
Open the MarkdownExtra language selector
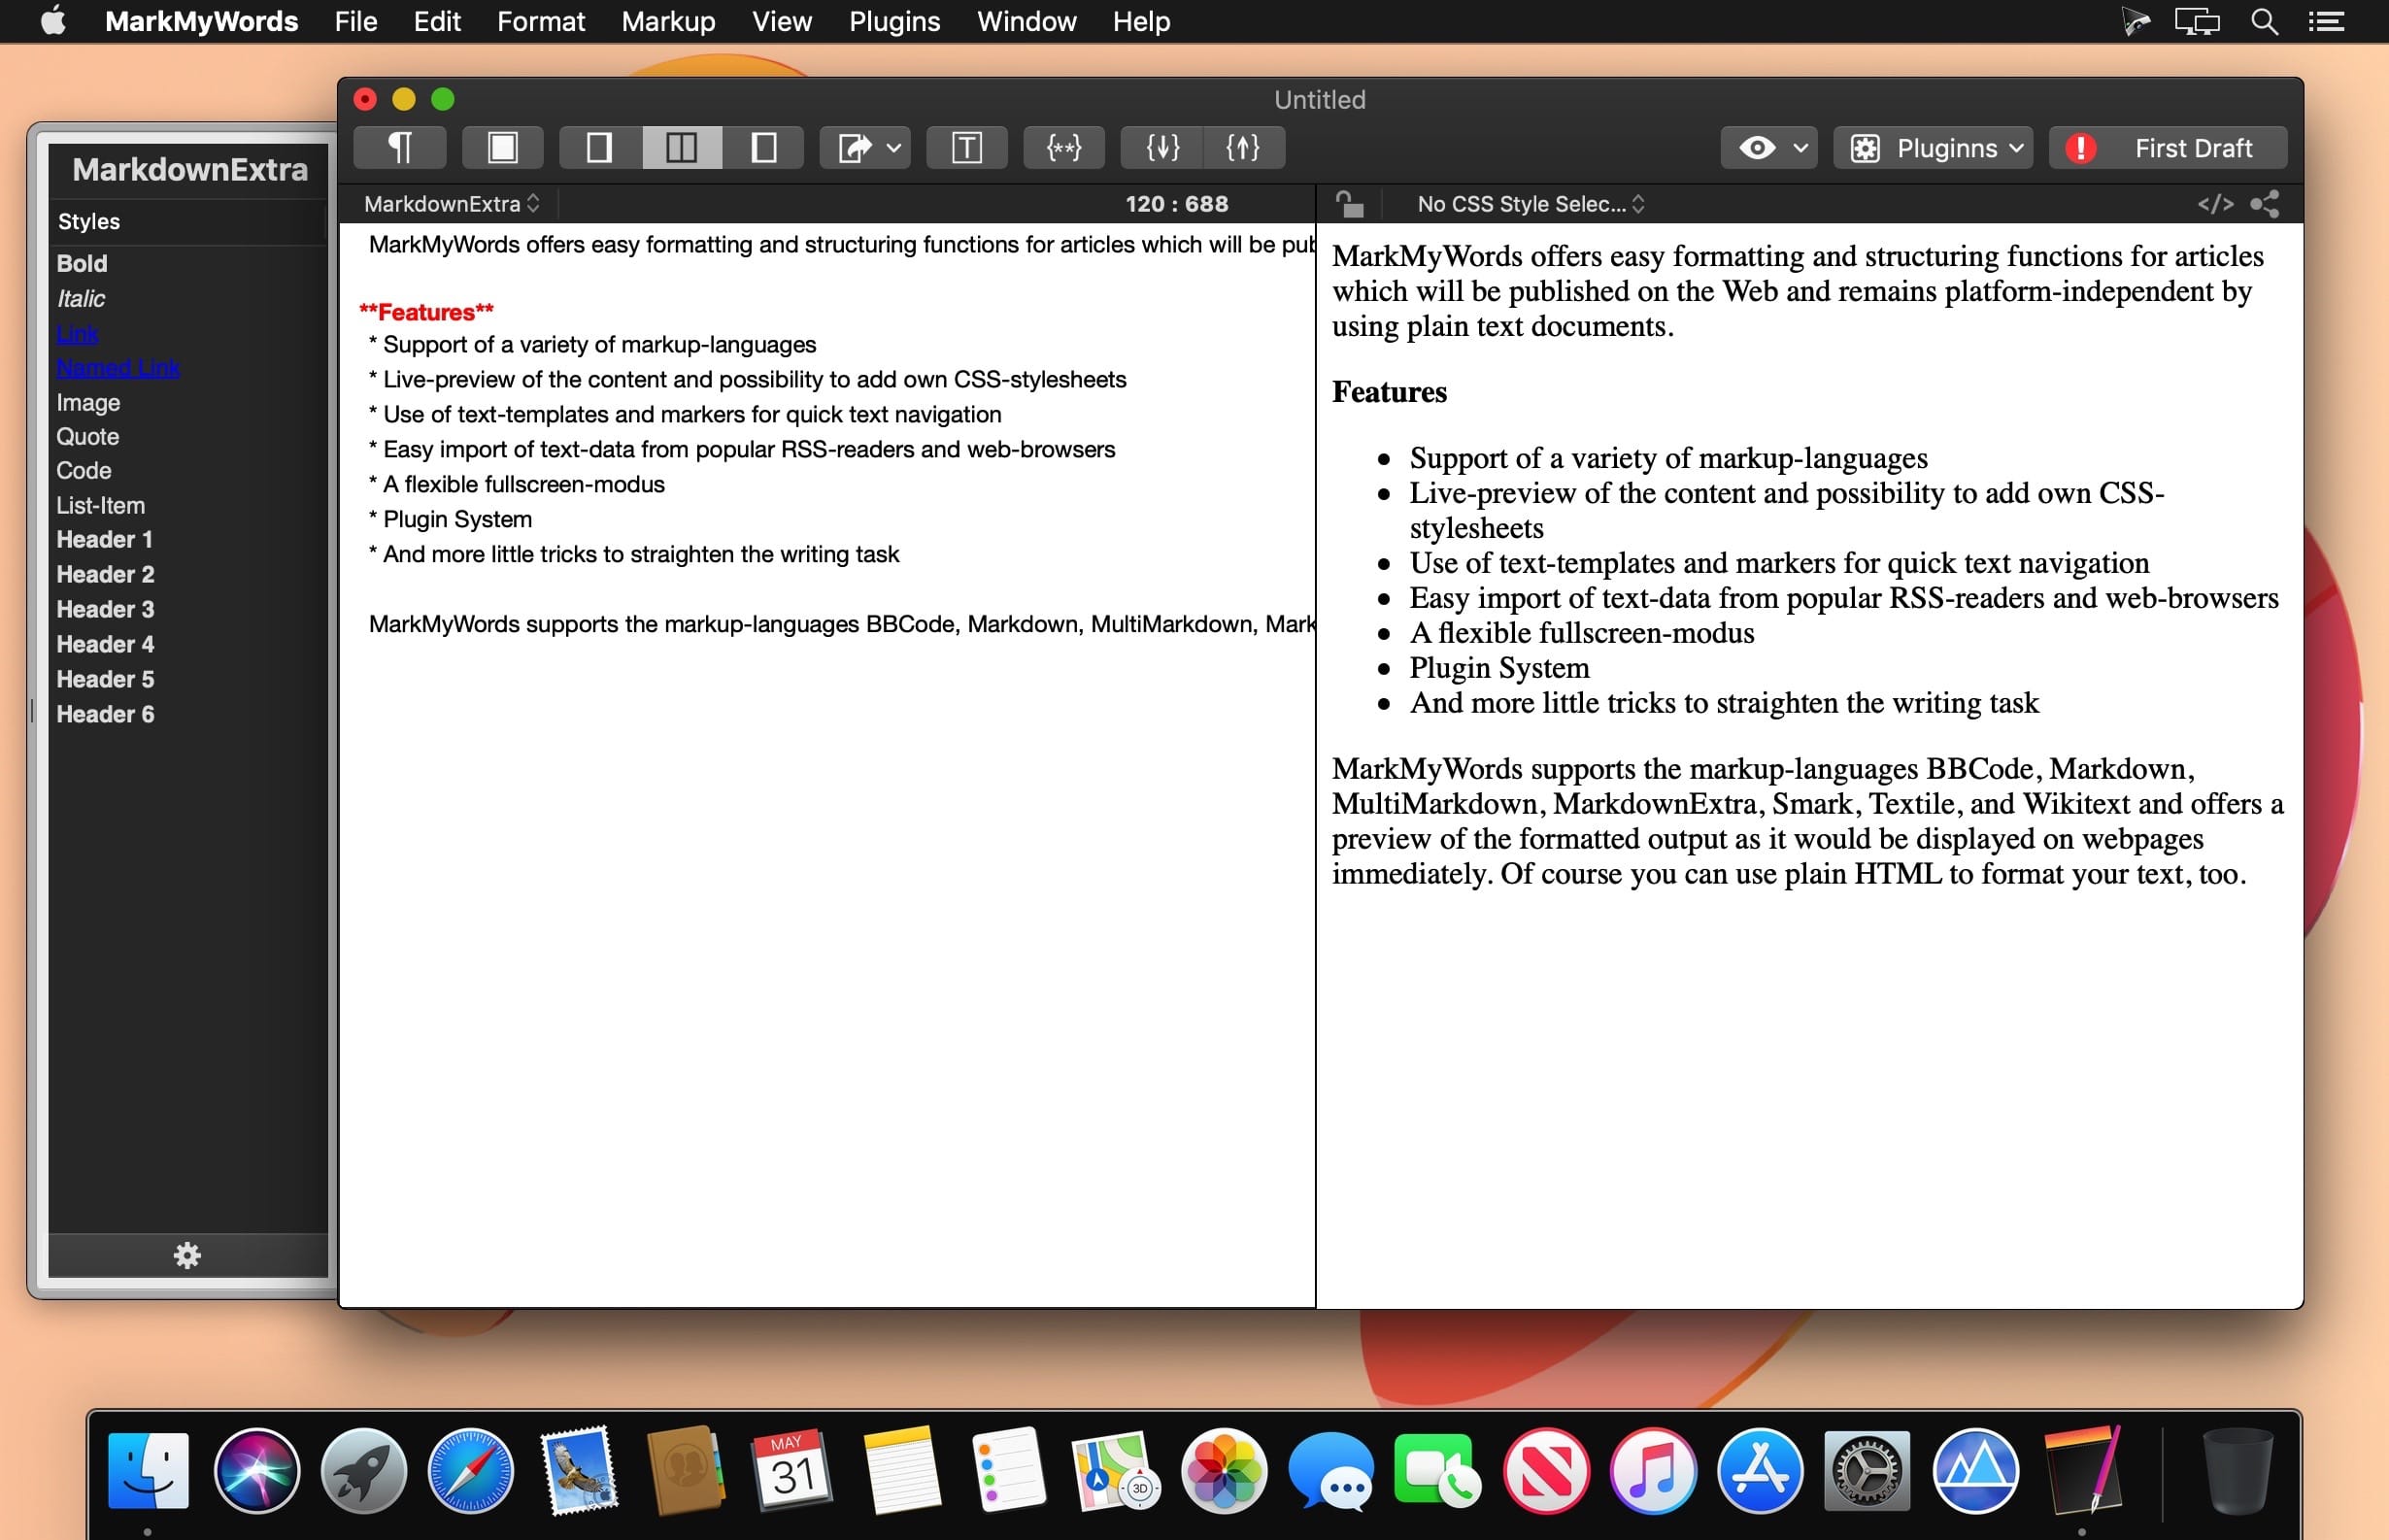(x=452, y=204)
